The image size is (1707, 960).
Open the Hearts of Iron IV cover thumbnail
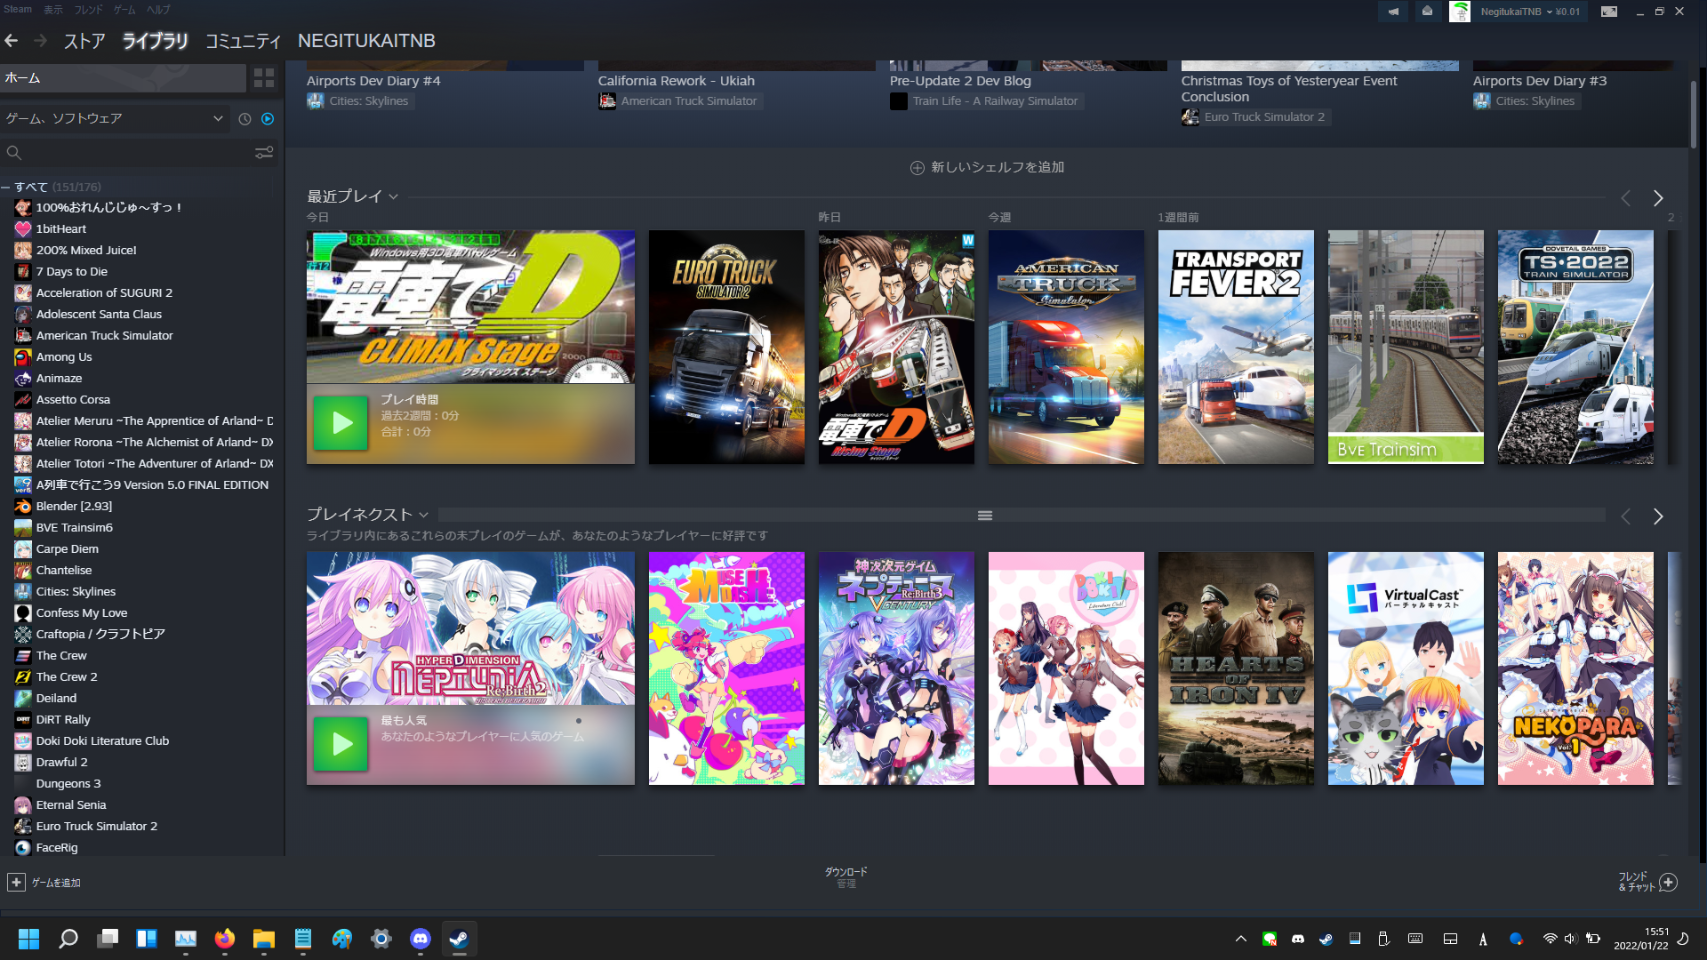[1235, 668]
